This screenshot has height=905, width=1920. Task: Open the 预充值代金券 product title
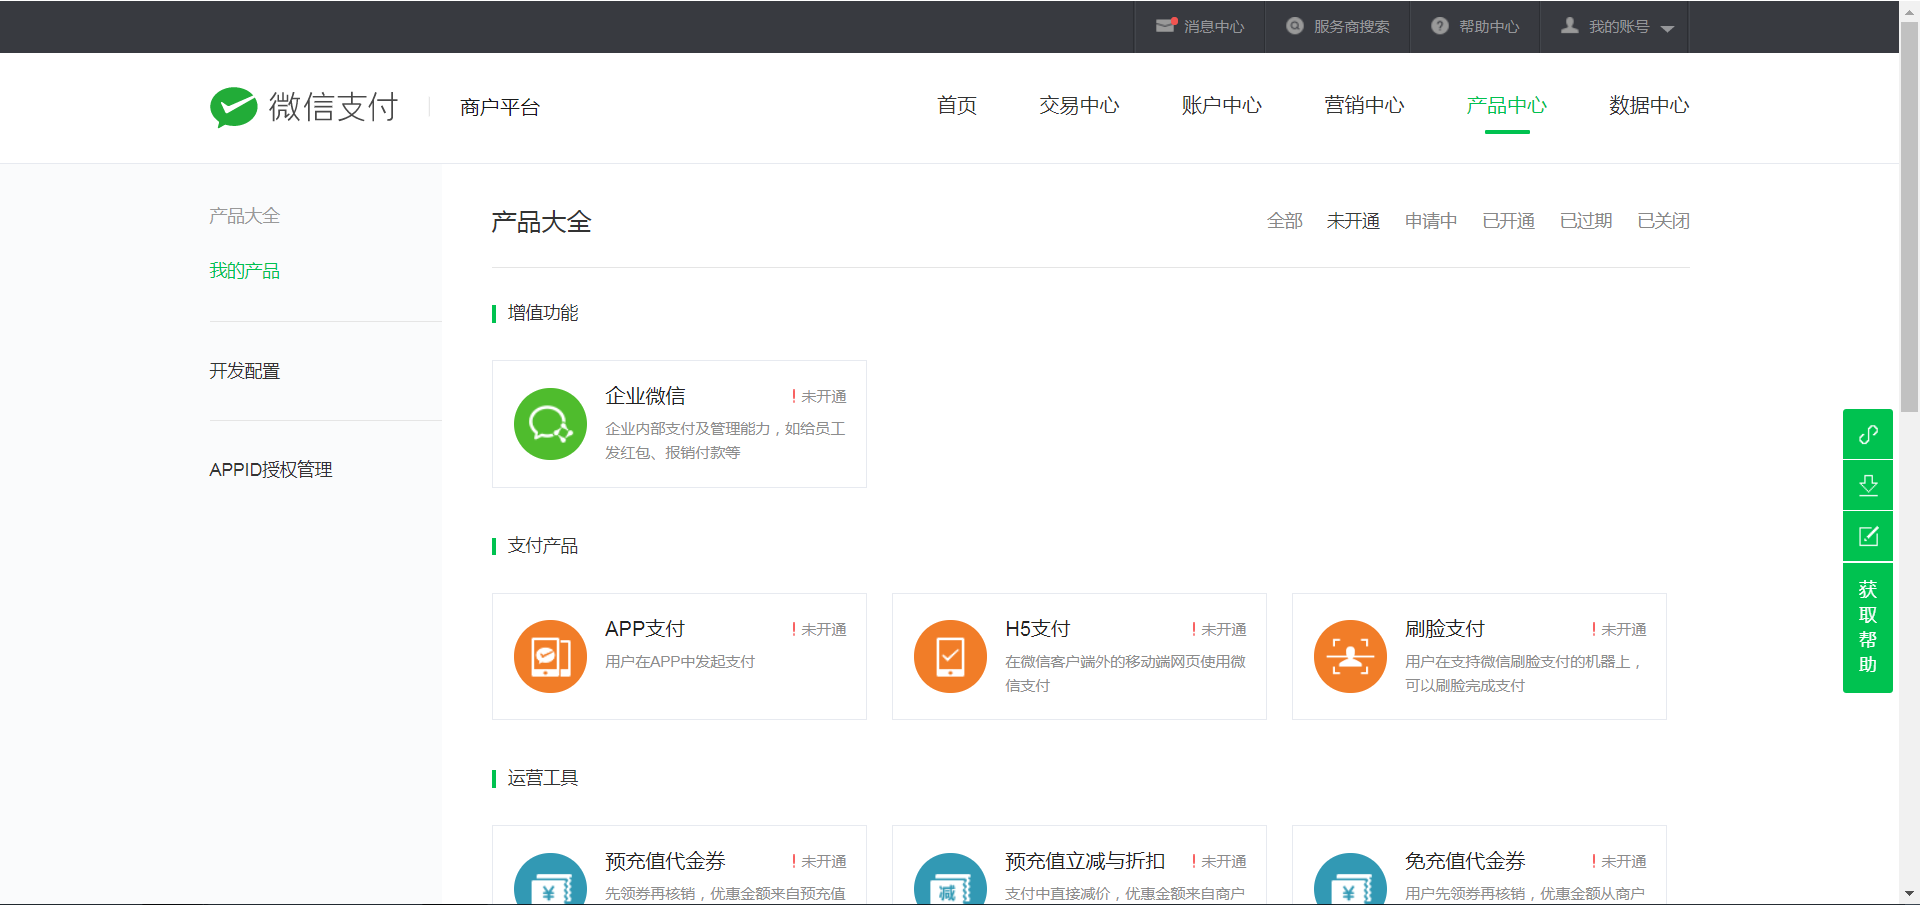pos(665,861)
